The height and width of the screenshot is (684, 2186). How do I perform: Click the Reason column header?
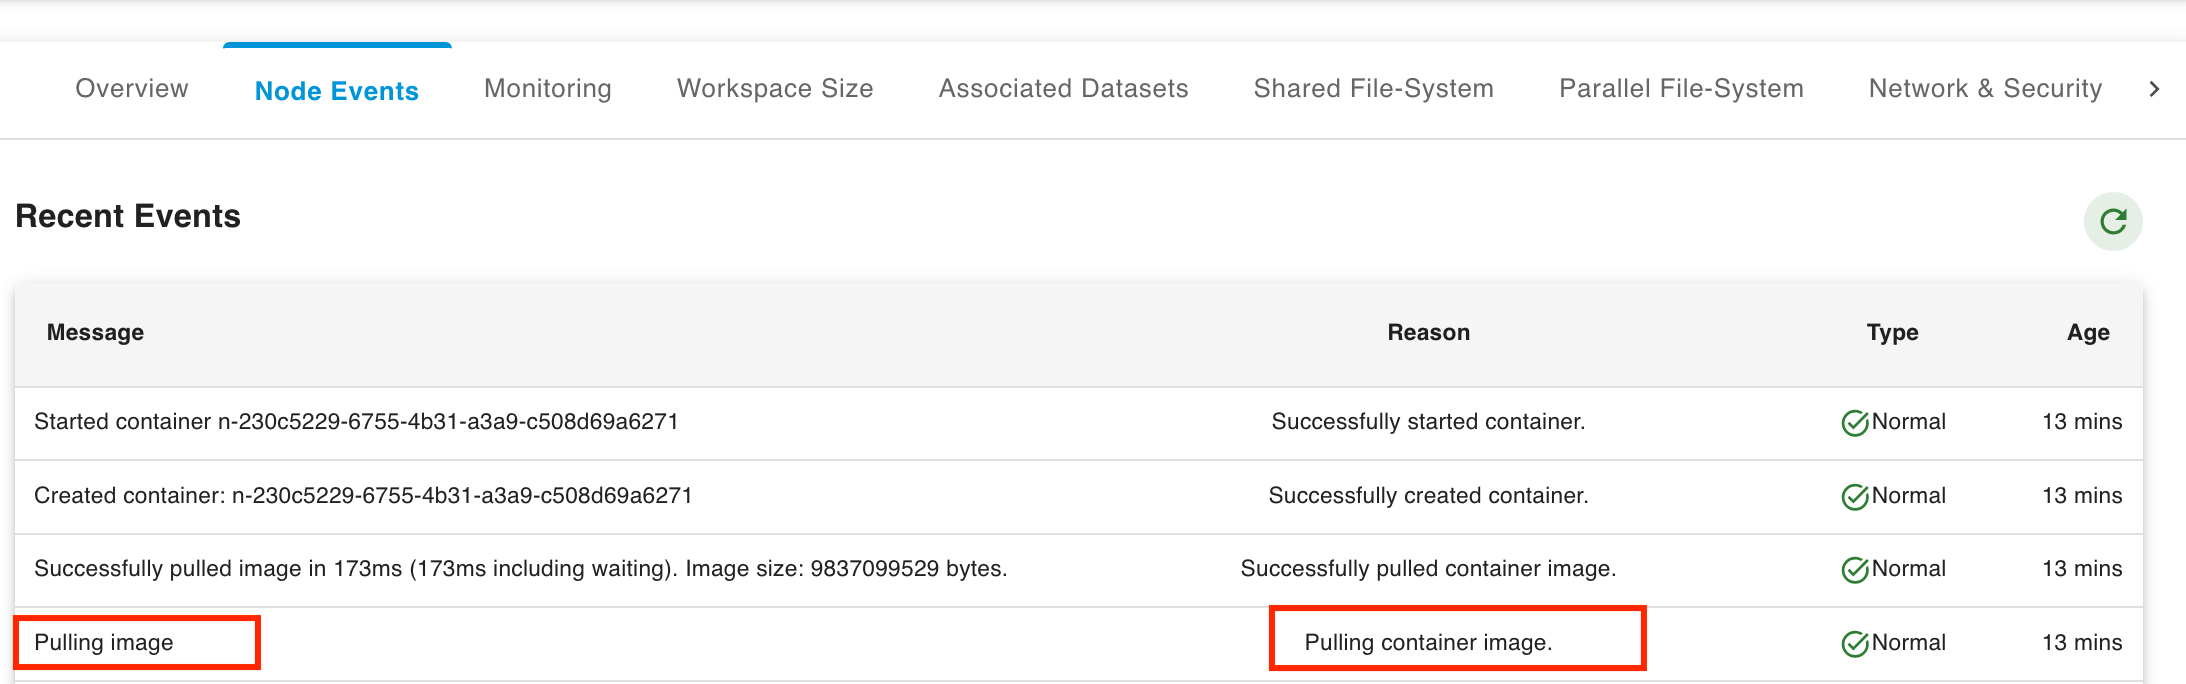click(1428, 333)
